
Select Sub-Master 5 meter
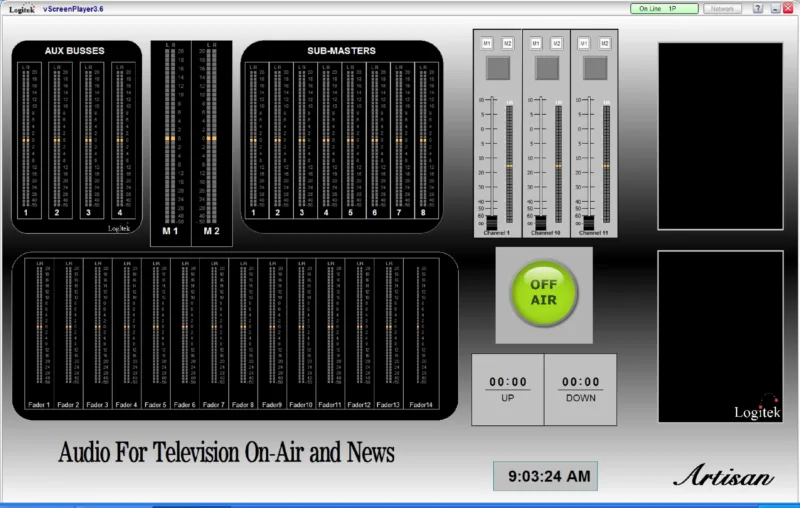(354, 140)
